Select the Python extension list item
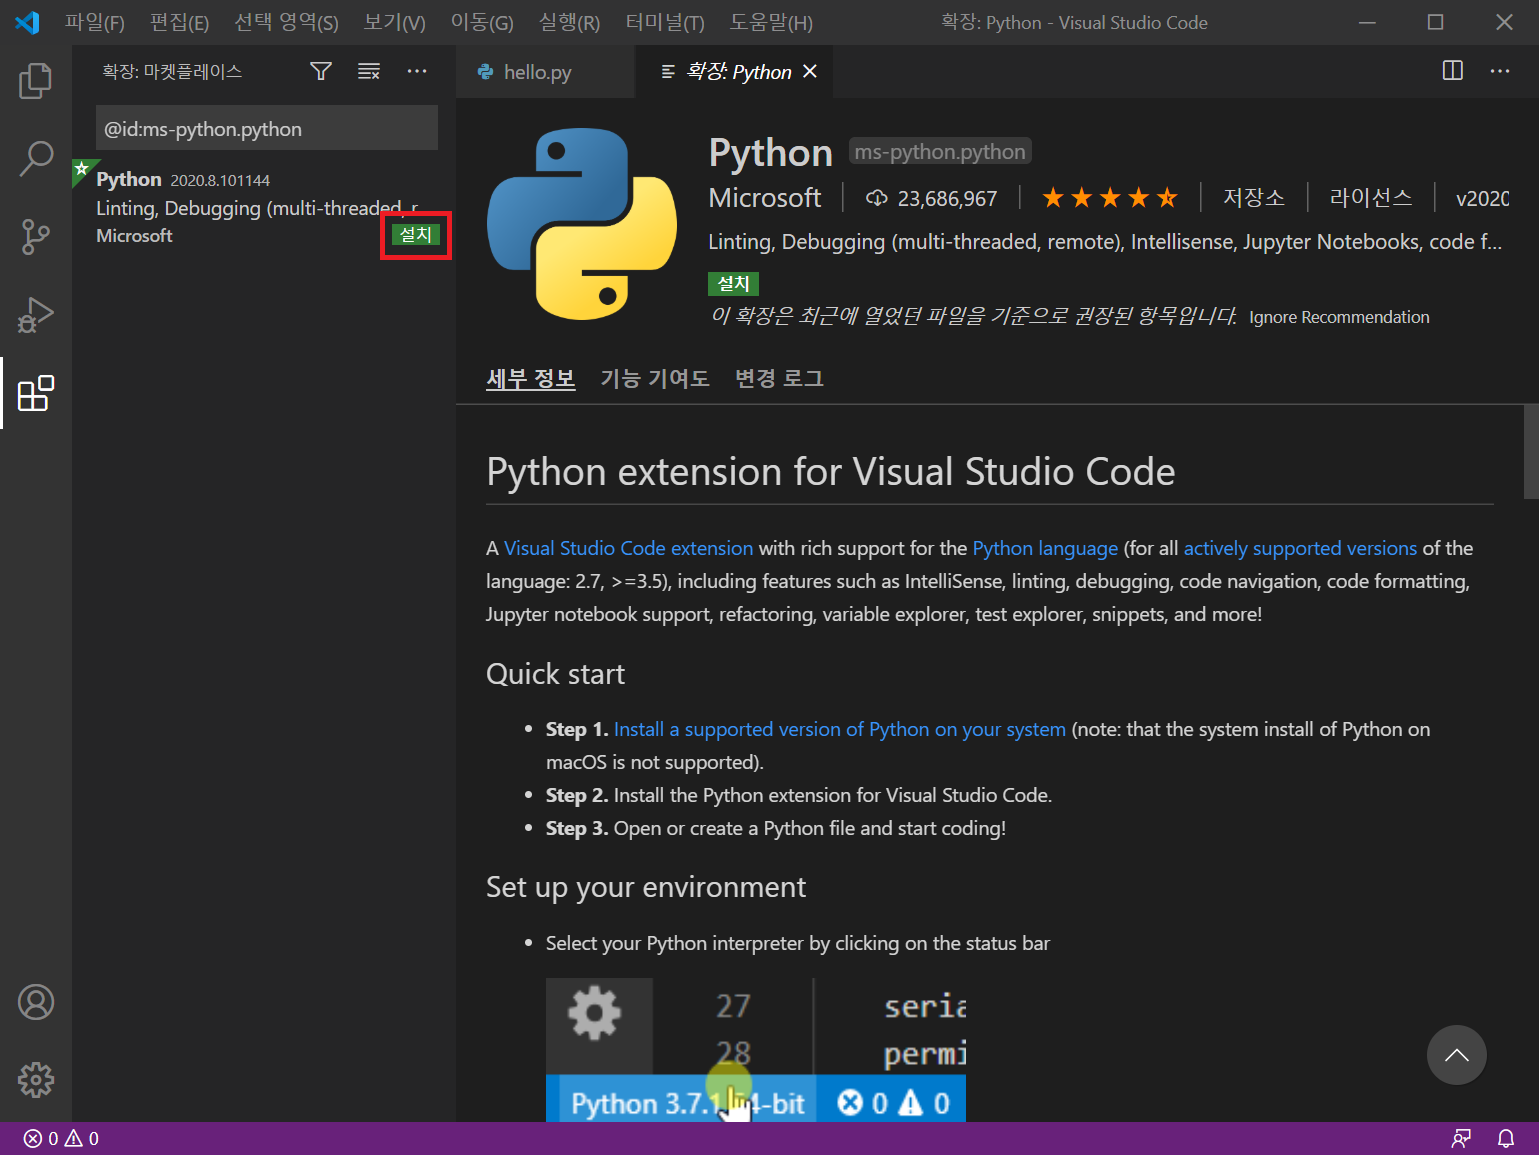This screenshot has width=1539, height=1155. coord(264,207)
